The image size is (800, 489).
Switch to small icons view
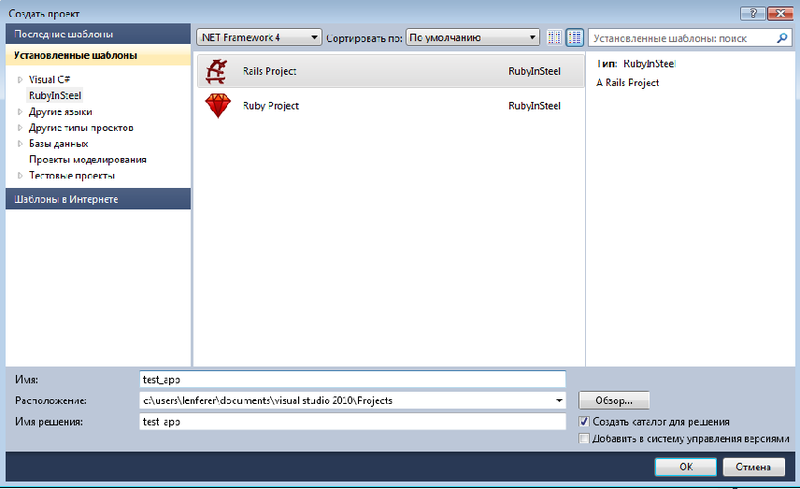[x=554, y=37]
